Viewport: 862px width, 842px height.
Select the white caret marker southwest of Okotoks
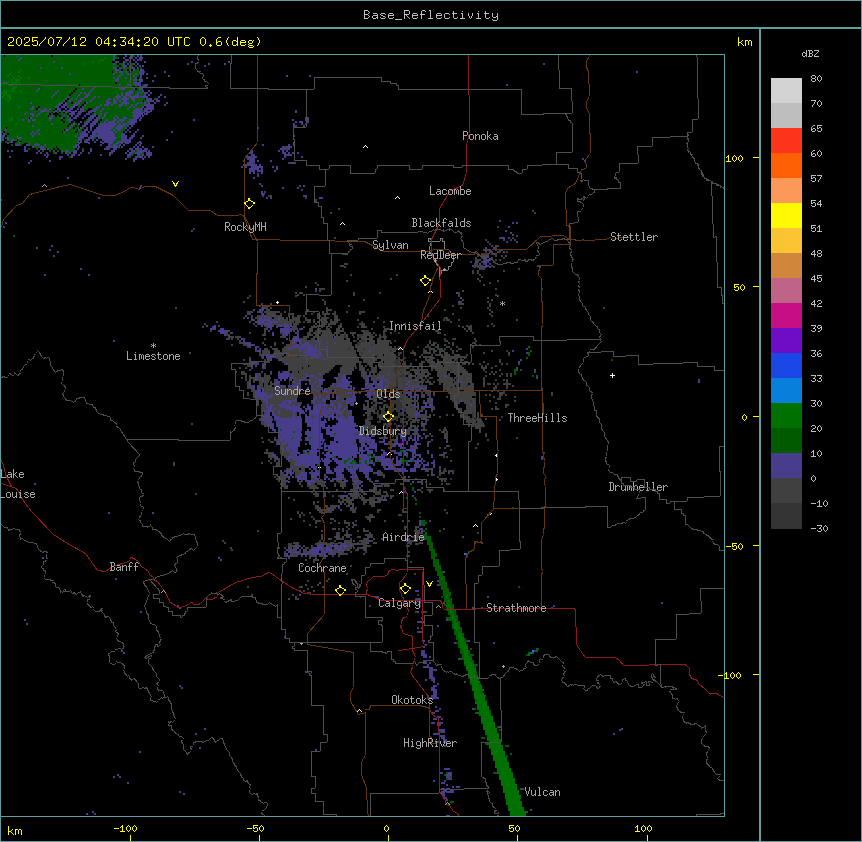(x=360, y=711)
